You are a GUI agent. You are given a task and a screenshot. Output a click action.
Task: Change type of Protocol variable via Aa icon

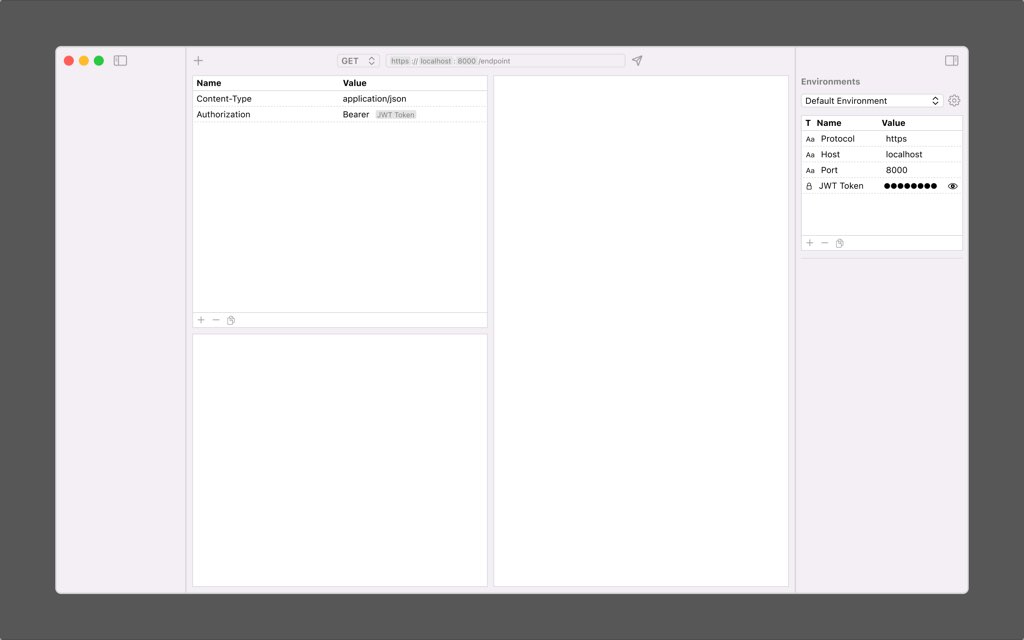[810, 139]
